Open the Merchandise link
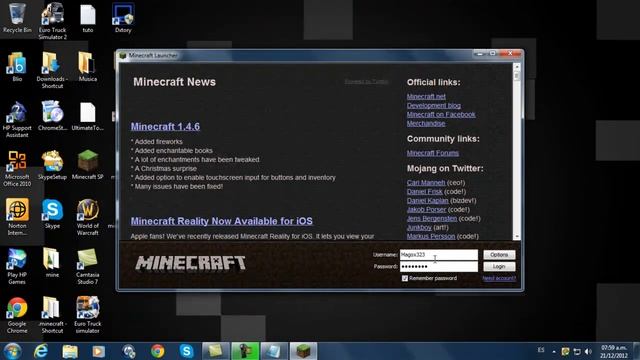The image size is (640, 360). tap(426, 123)
